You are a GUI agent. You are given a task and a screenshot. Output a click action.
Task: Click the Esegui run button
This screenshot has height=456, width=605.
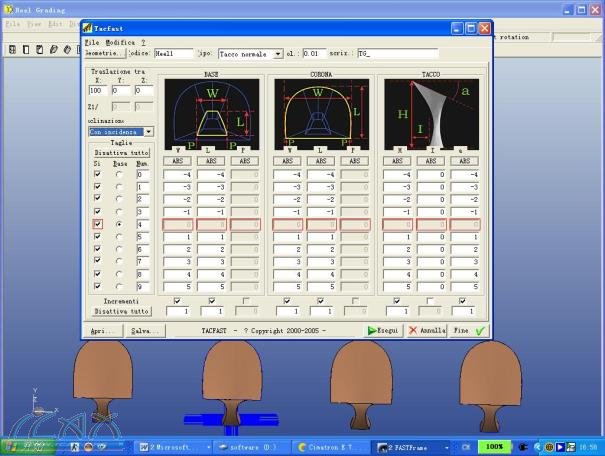click(x=383, y=330)
